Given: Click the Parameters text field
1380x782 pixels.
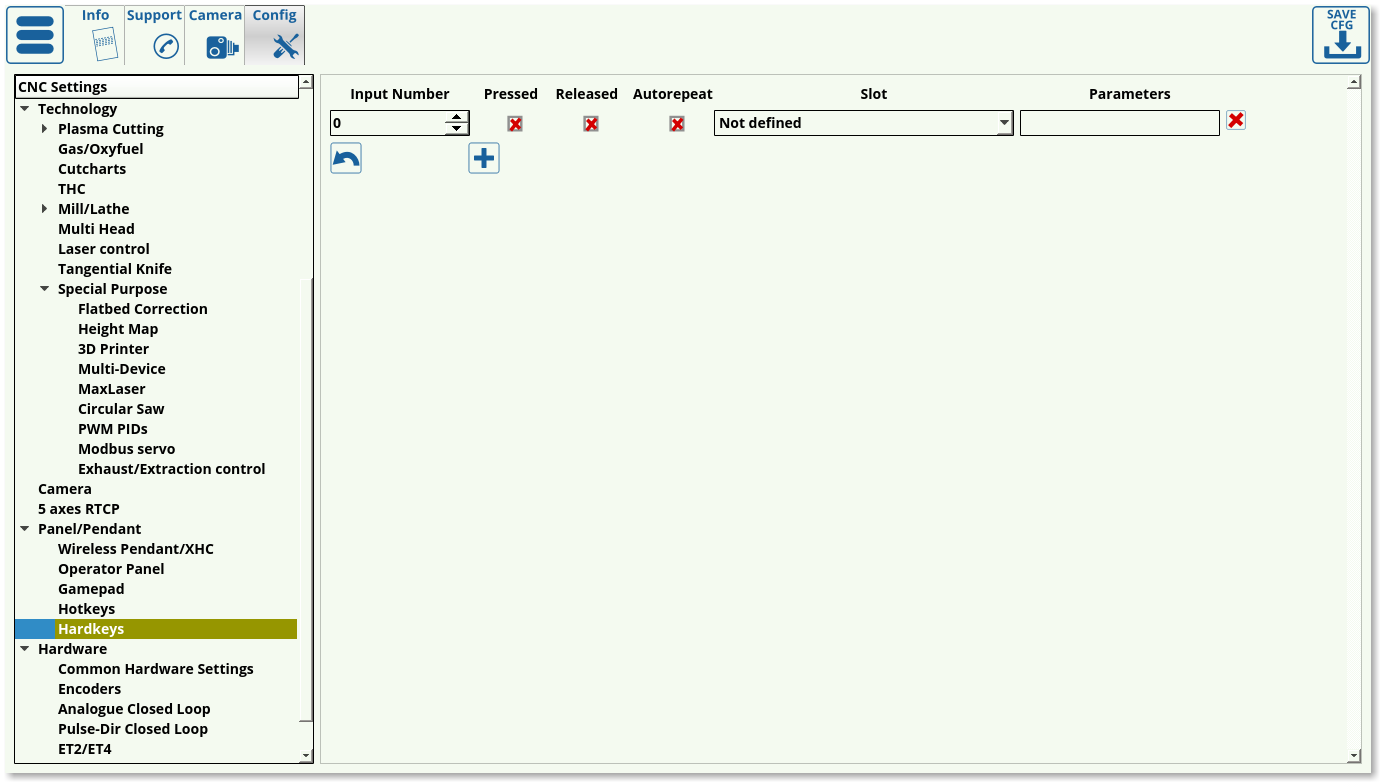Looking at the screenshot, I should pyautogui.click(x=1119, y=123).
